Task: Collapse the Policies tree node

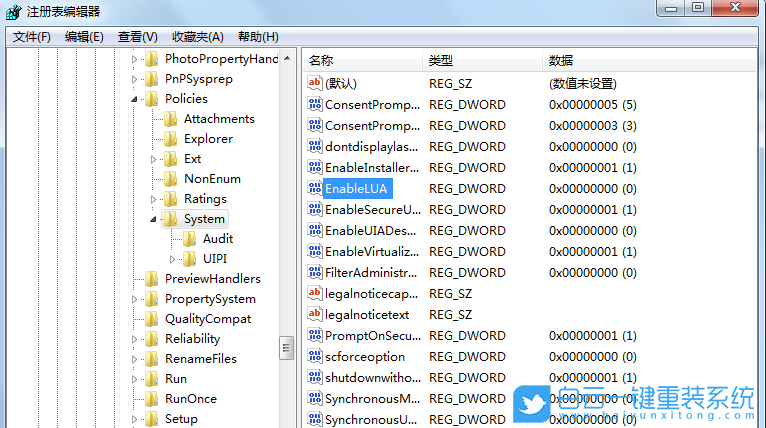Action: pyautogui.click(x=134, y=99)
